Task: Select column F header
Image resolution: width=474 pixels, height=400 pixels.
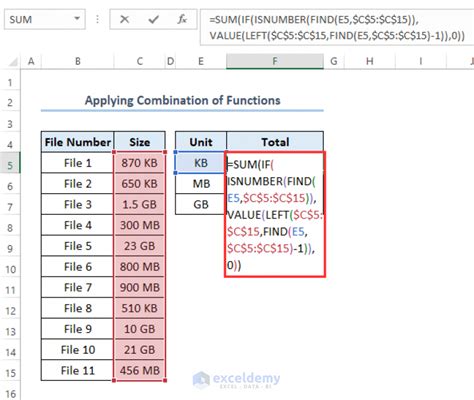Action: (275, 61)
